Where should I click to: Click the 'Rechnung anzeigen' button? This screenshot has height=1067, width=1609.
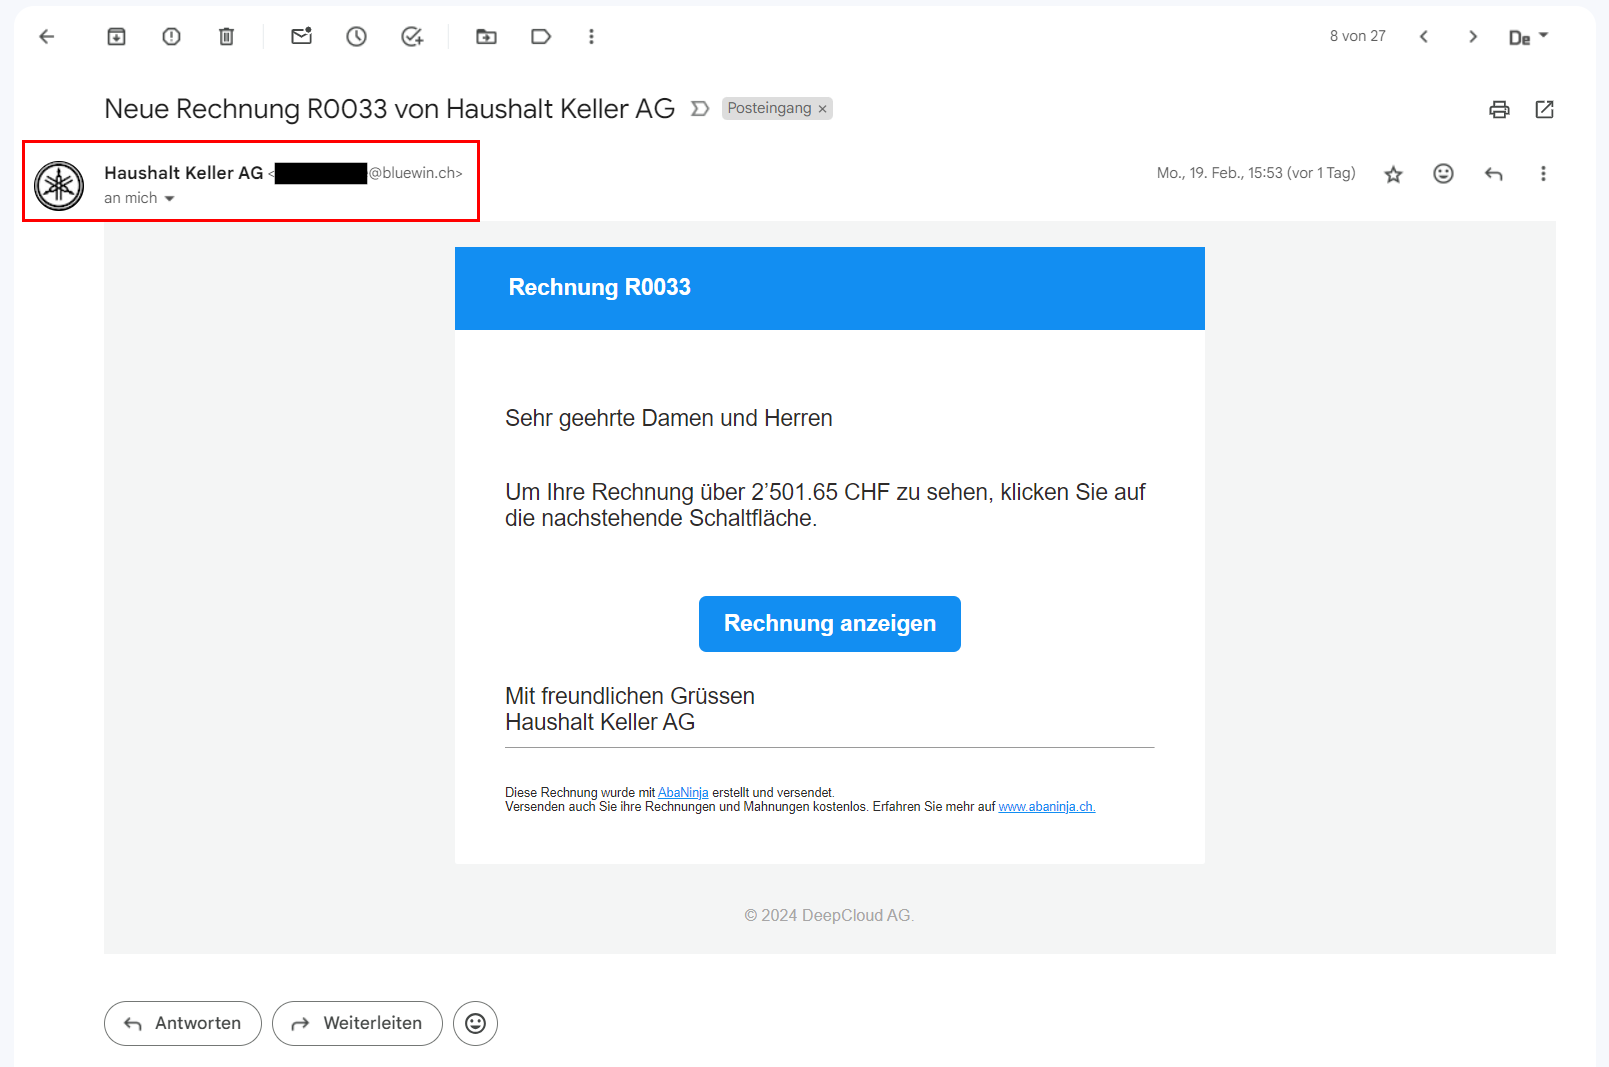829,624
